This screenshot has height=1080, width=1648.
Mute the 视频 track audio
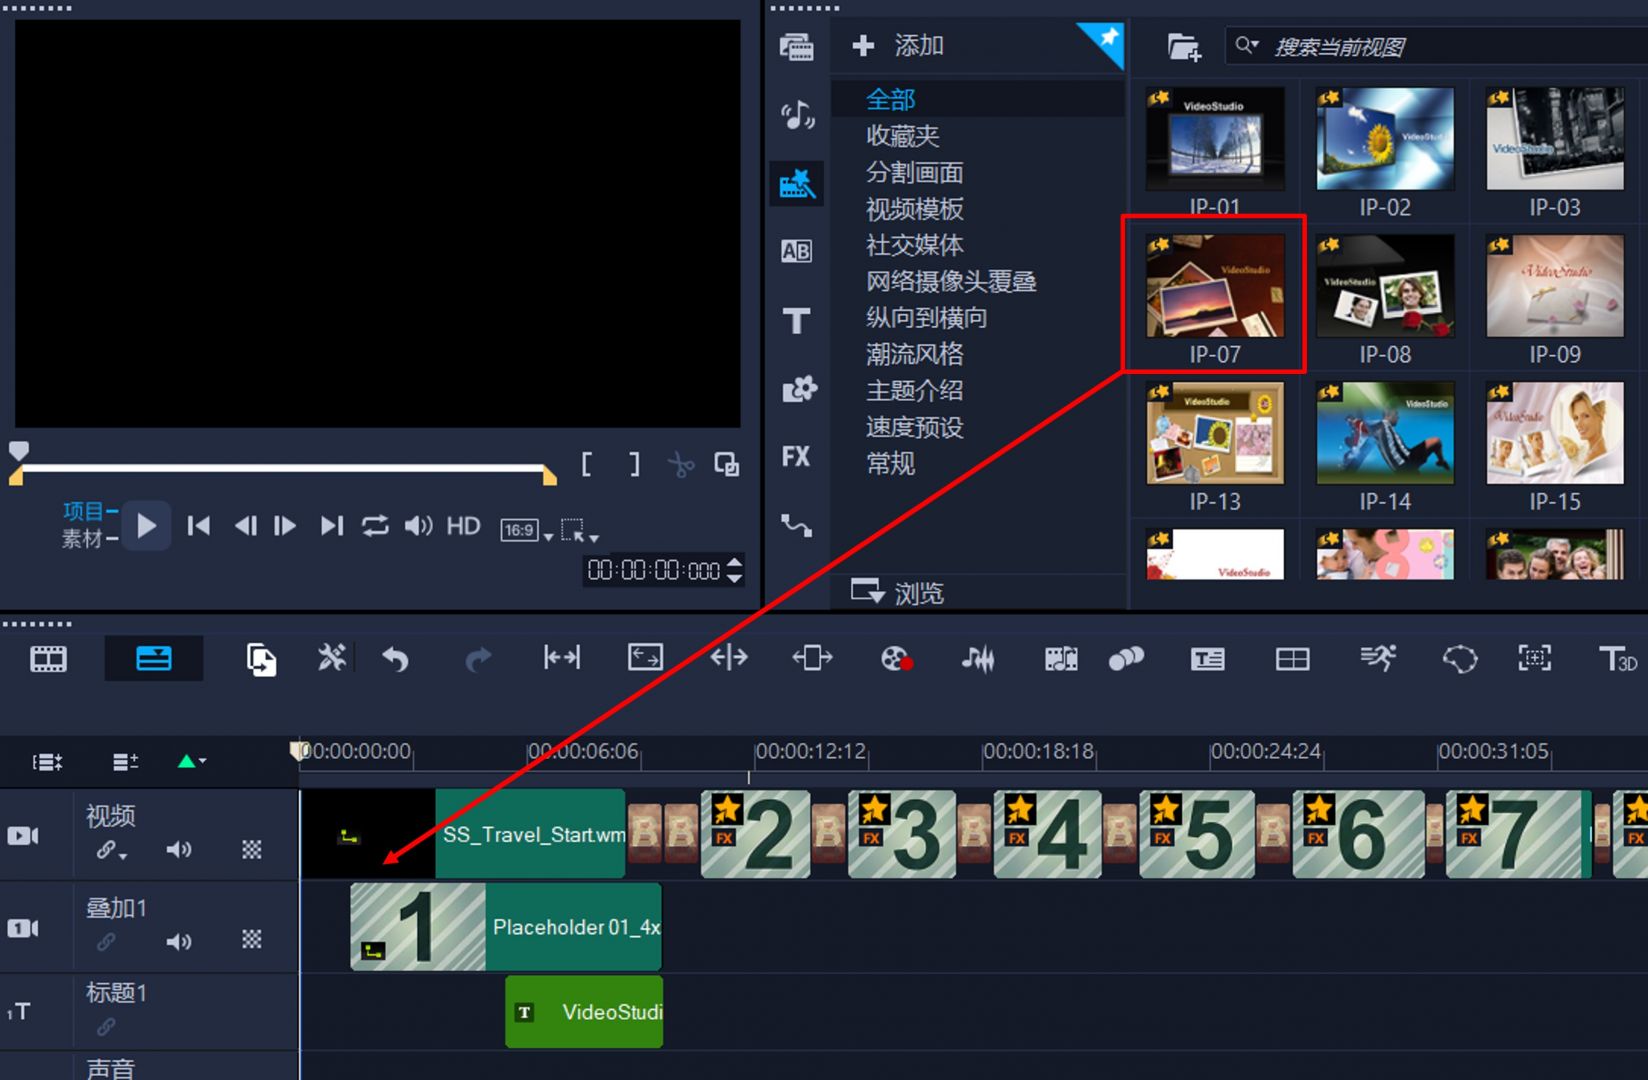click(x=179, y=850)
